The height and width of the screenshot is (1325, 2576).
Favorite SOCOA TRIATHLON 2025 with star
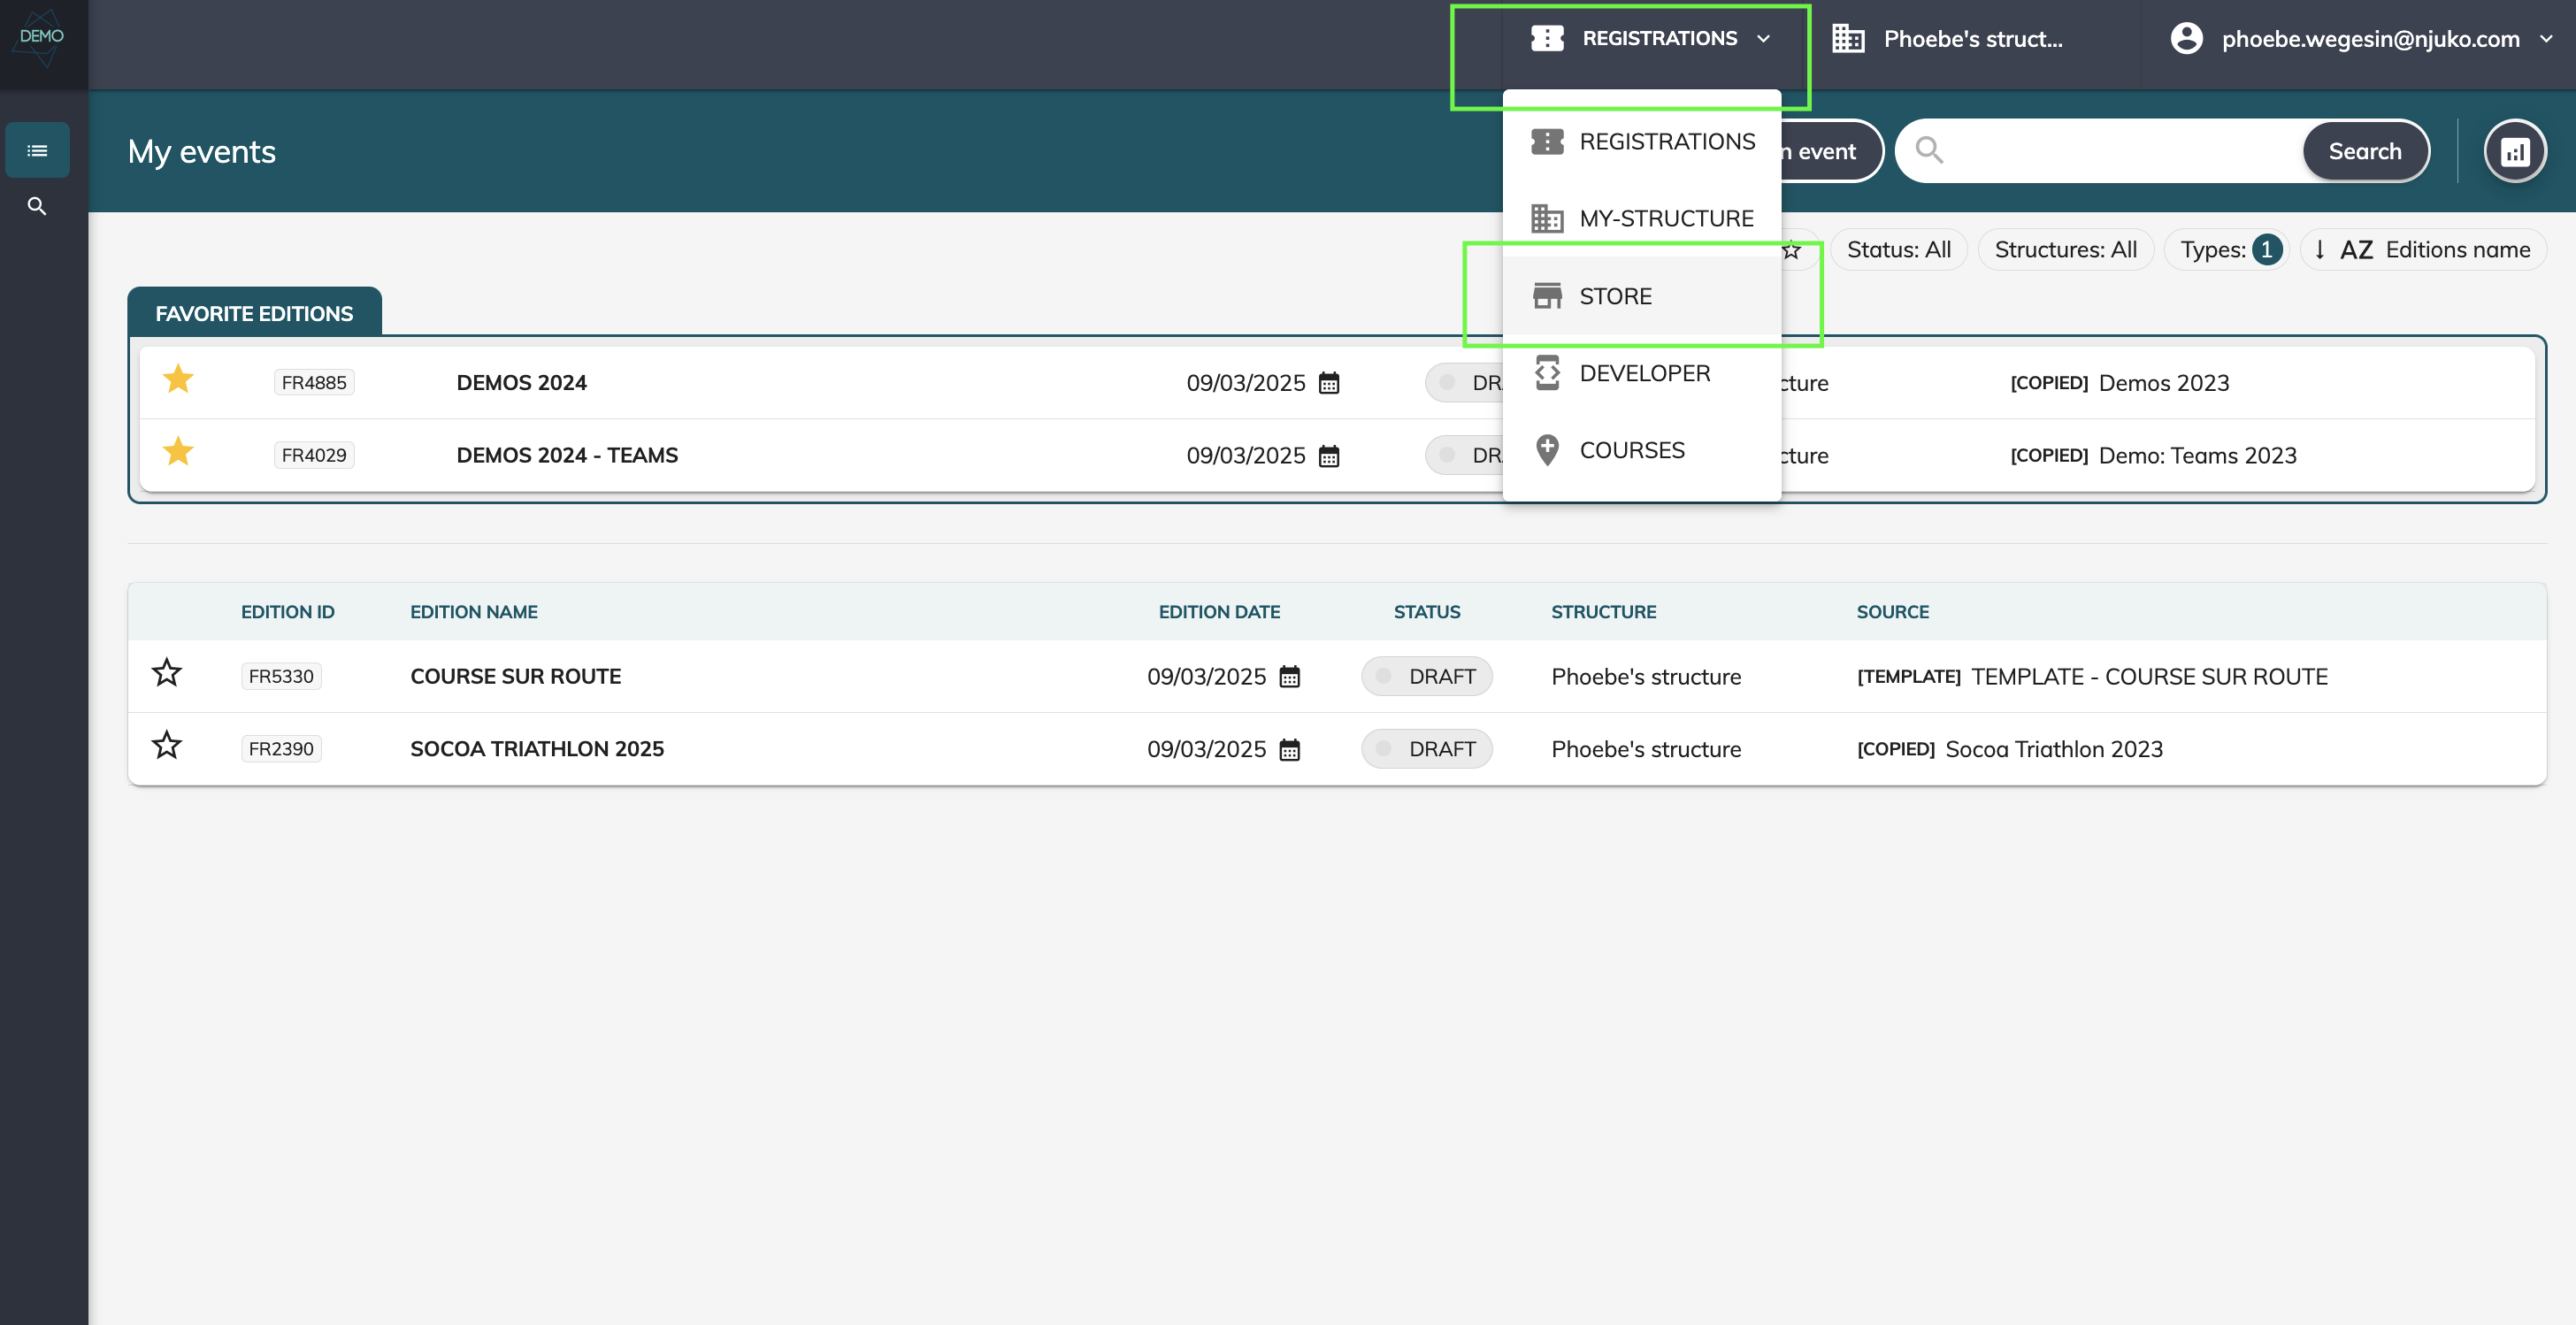(167, 746)
